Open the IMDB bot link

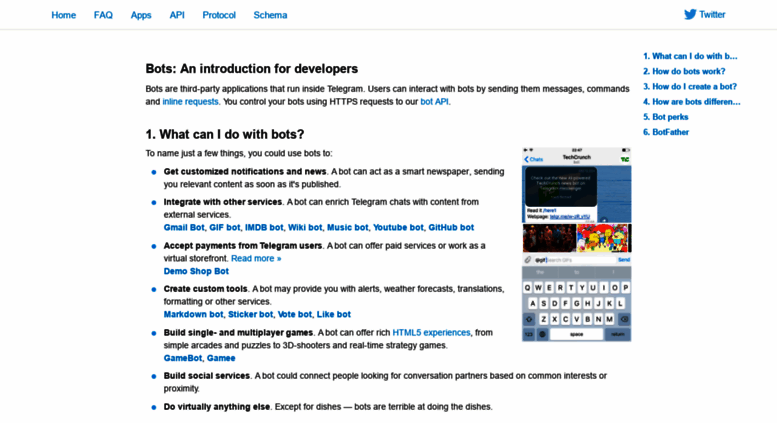point(264,227)
